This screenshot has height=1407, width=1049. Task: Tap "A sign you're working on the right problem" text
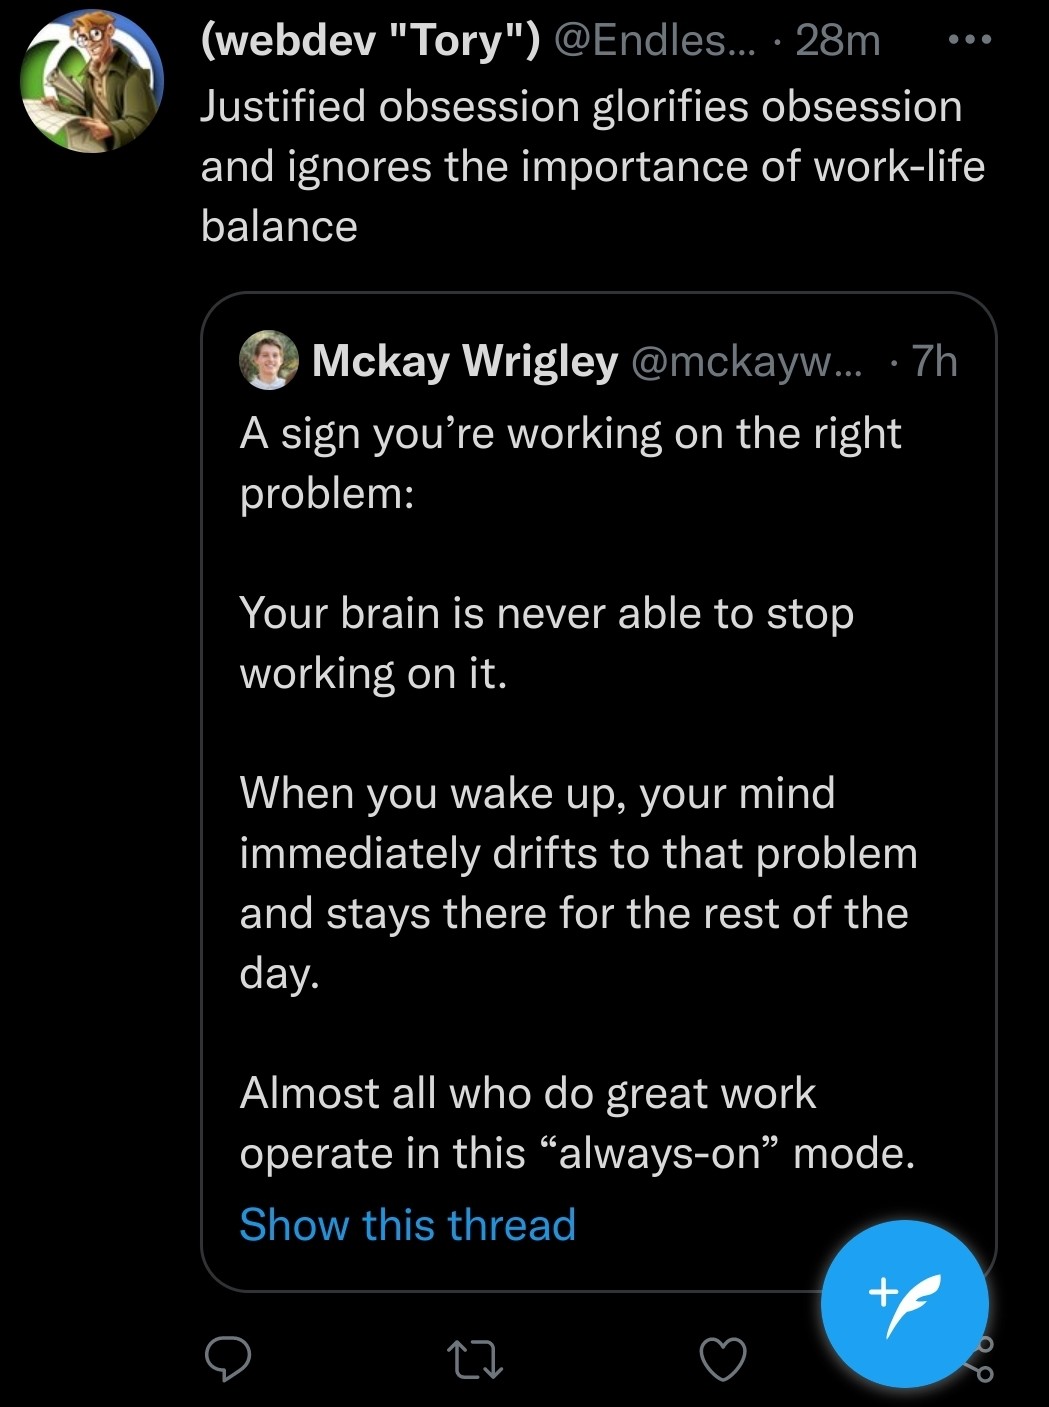point(570,463)
